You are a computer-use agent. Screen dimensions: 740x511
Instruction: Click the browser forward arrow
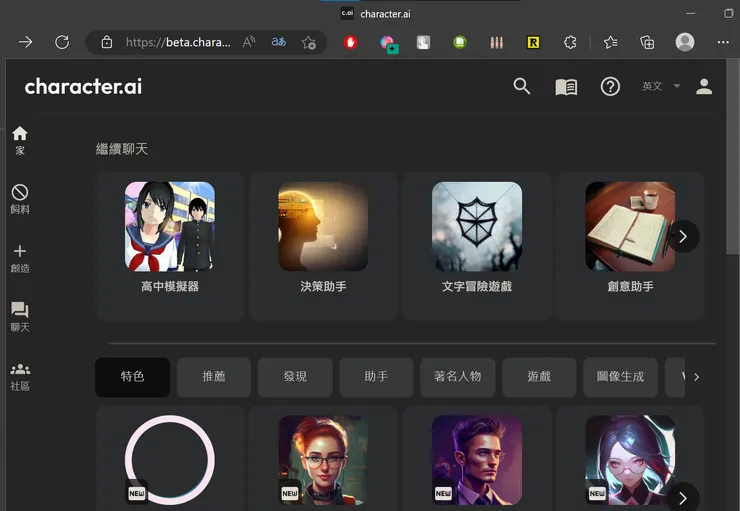[x=25, y=42]
